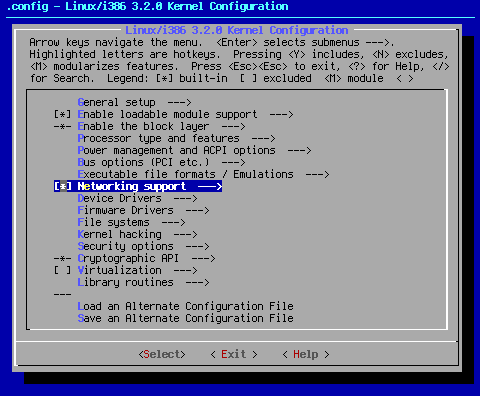Open the File systems submenu
Screen dimensions: 480x396
(131, 222)
